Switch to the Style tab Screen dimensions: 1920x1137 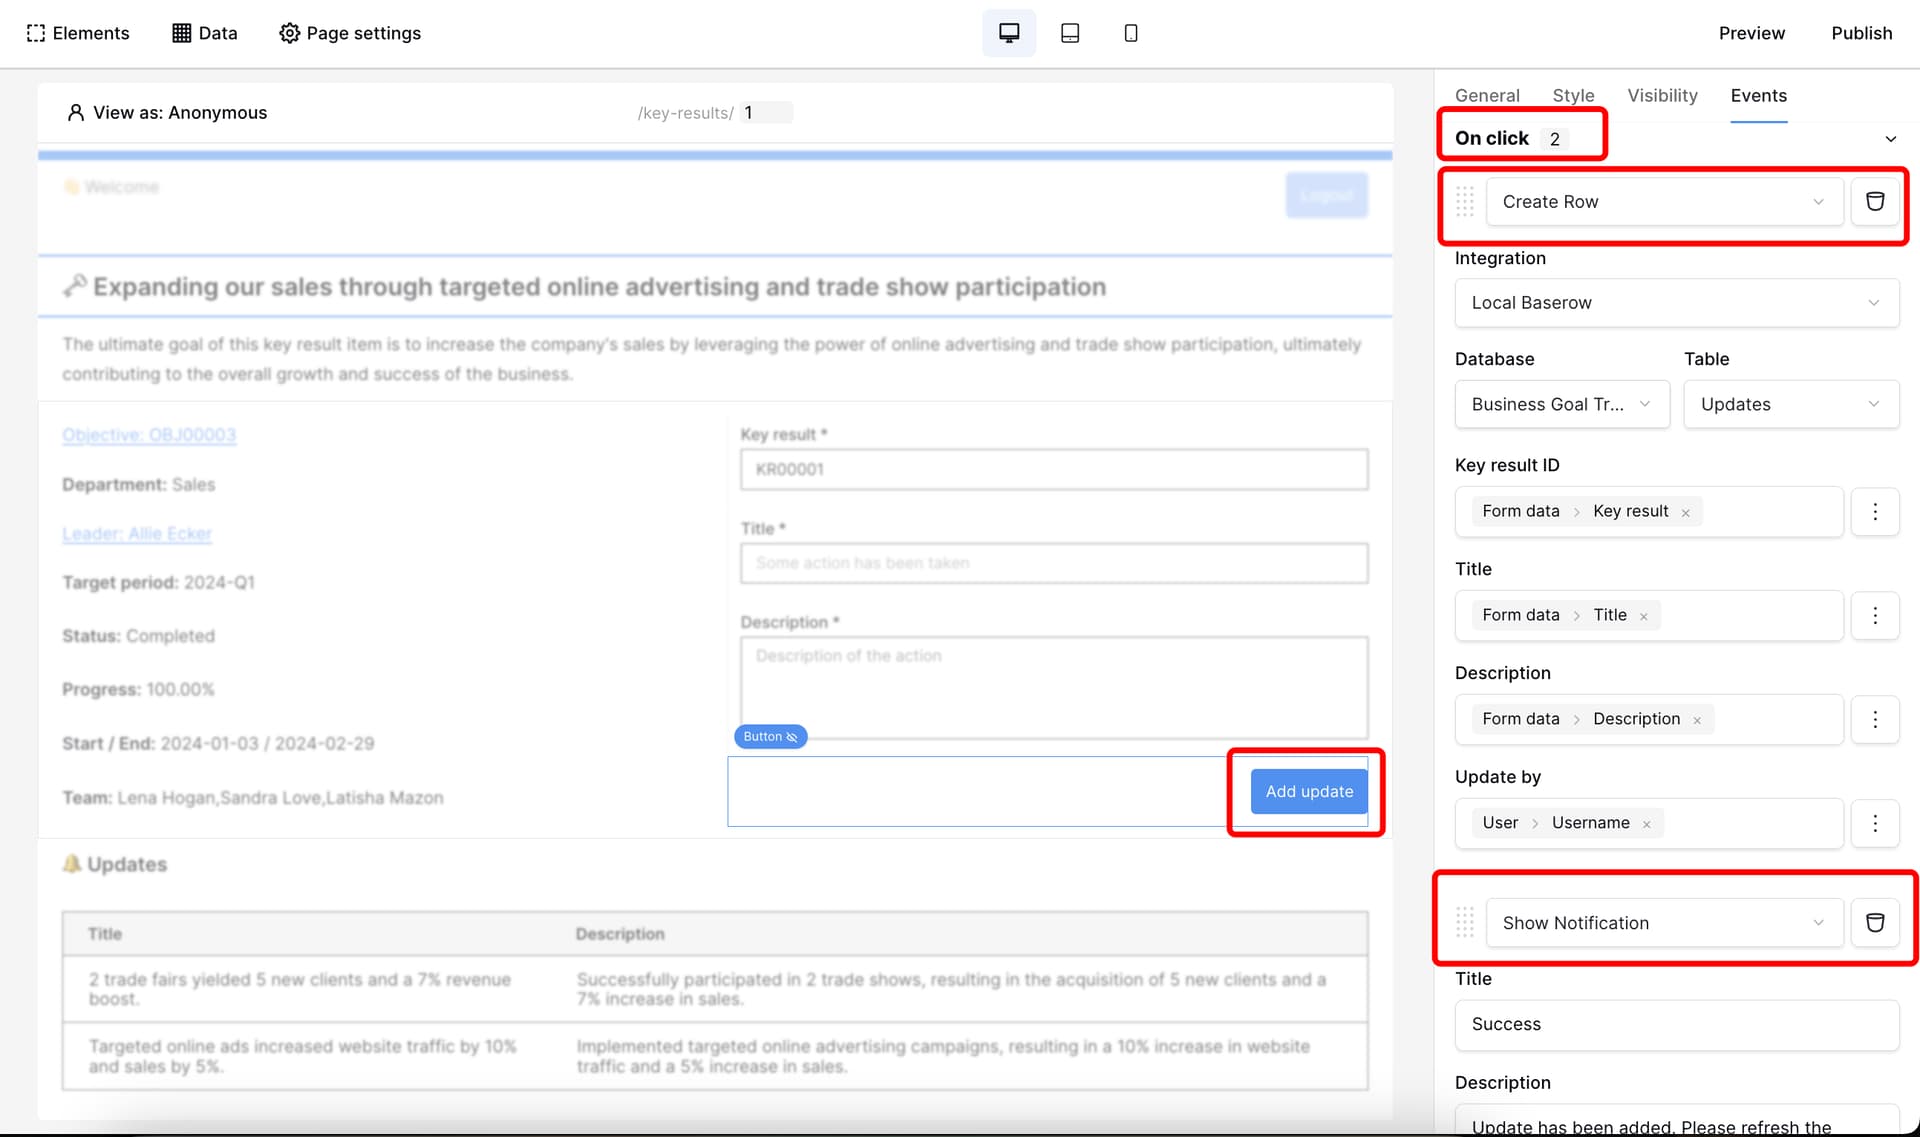[x=1573, y=95]
